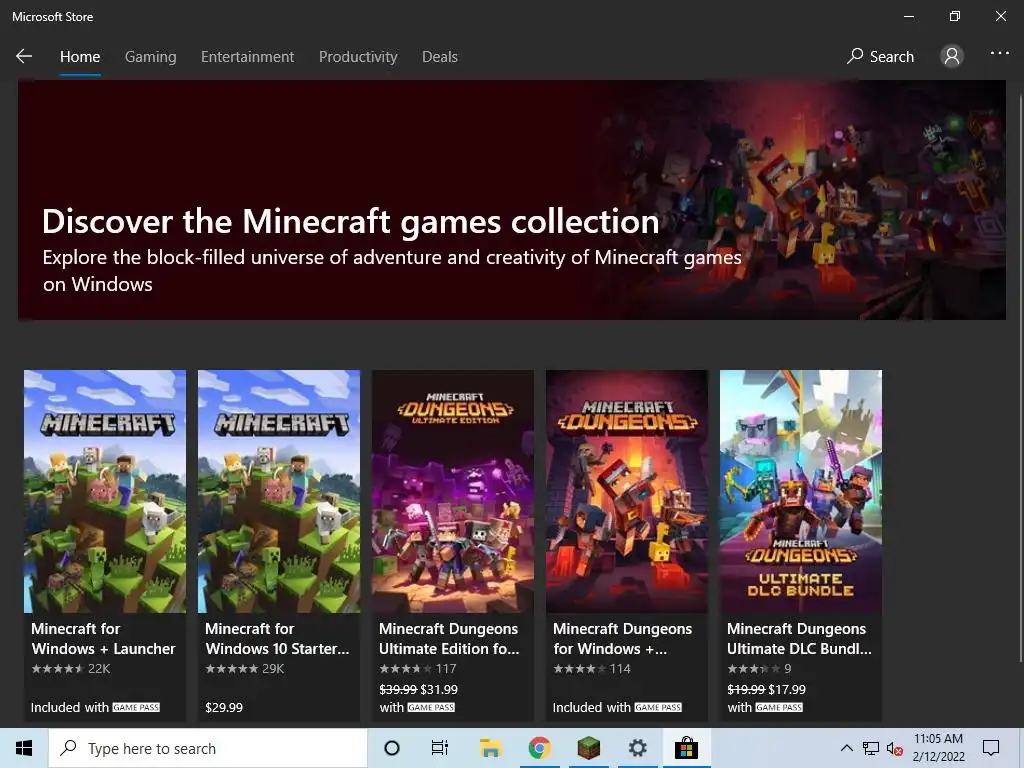Click in the Type here to search box

tap(208, 748)
